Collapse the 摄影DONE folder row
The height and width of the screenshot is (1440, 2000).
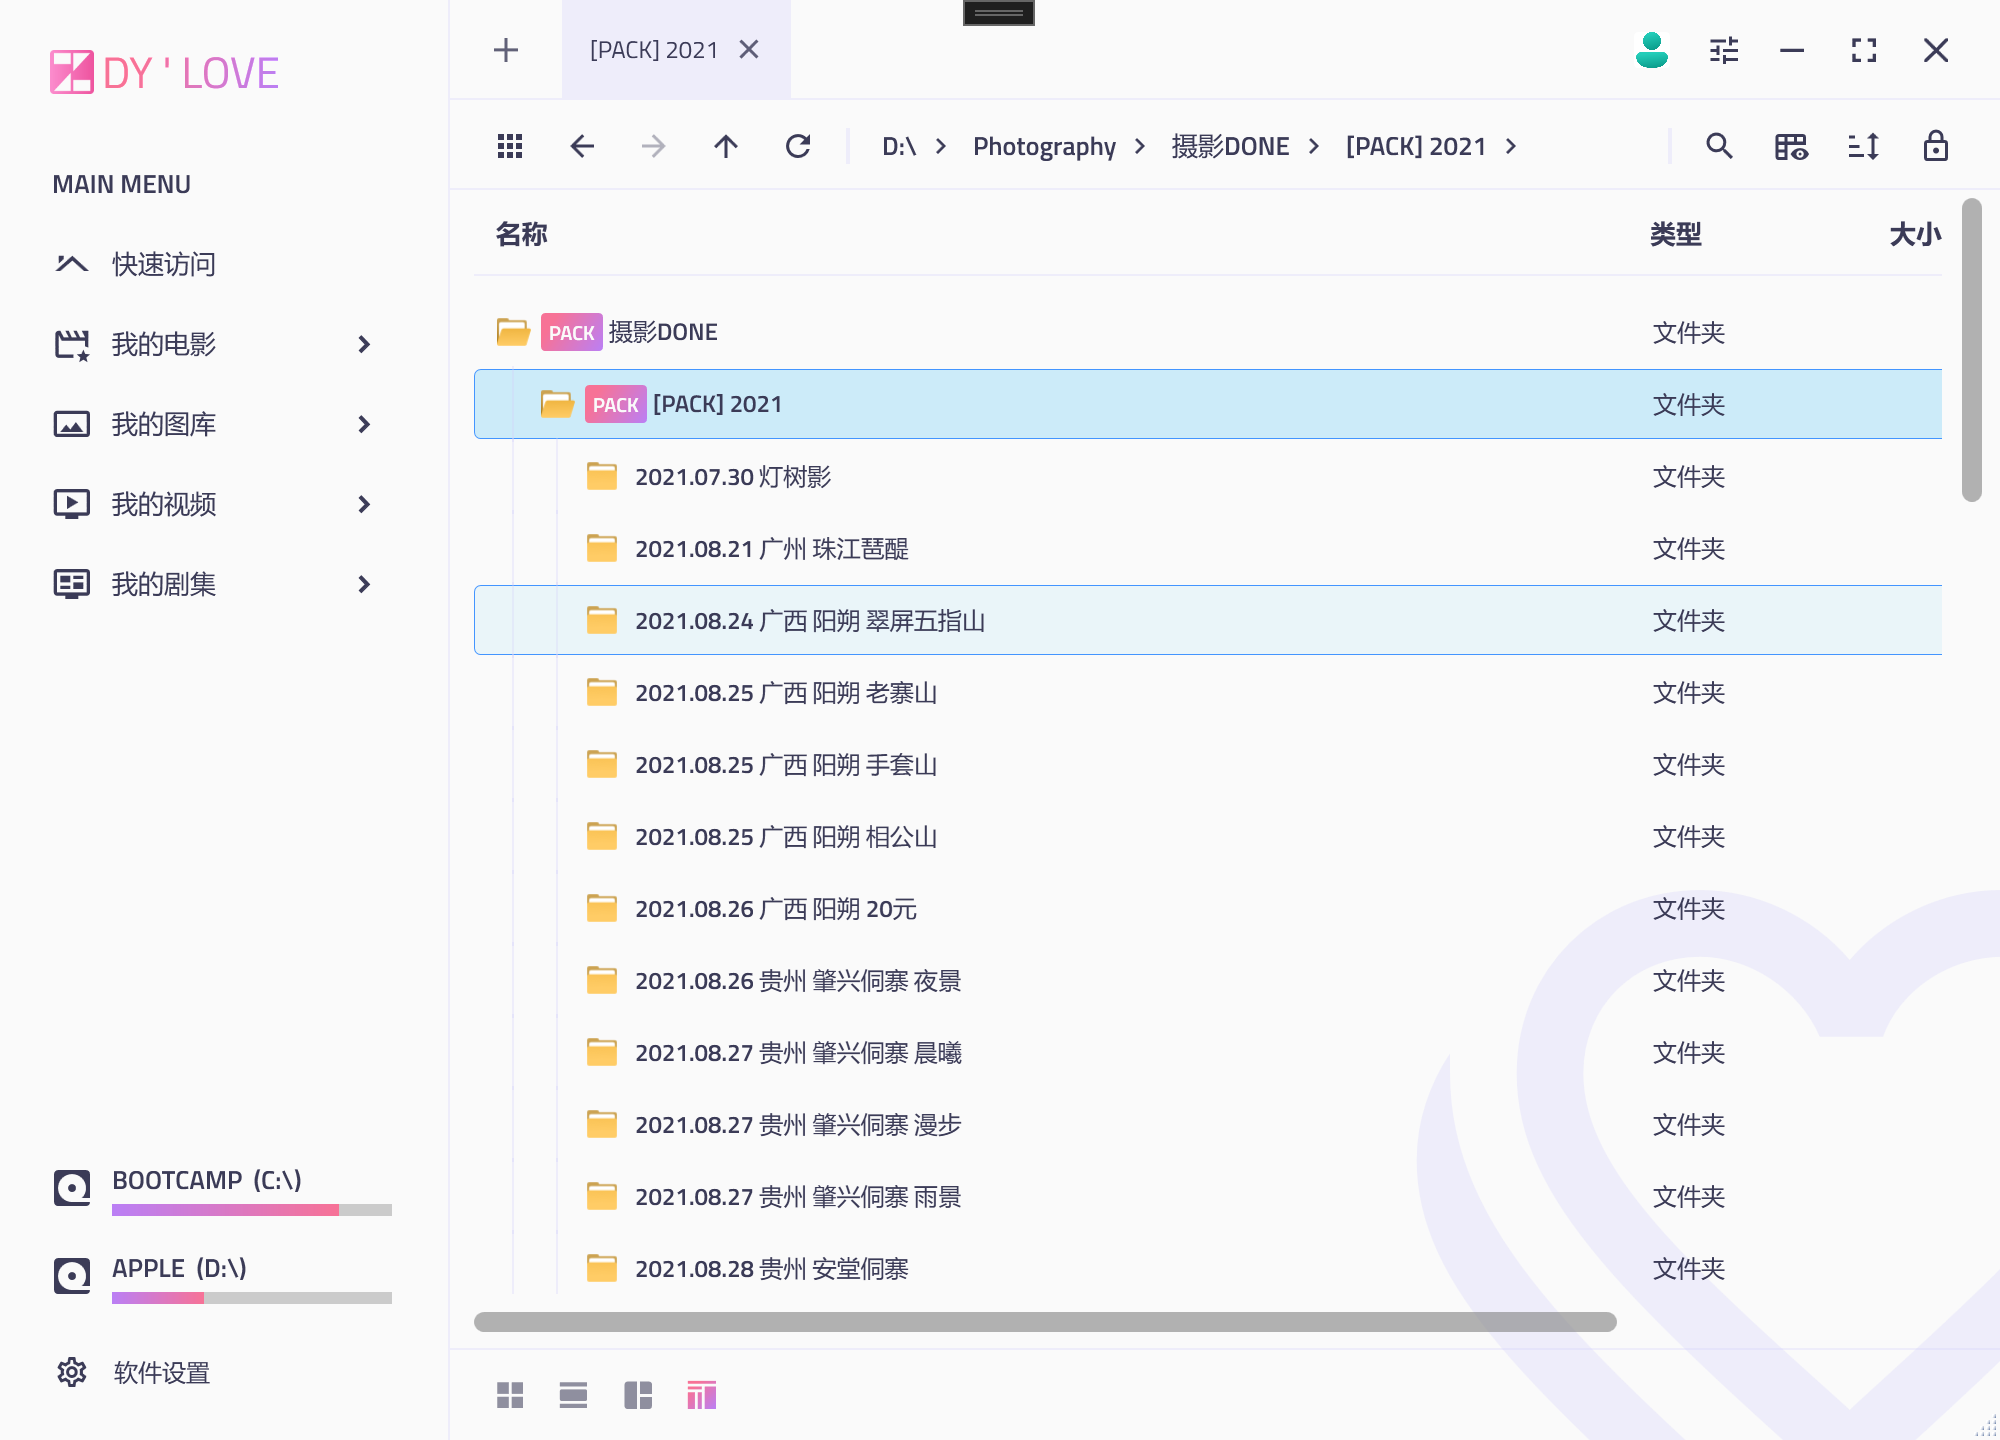[1208, 332]
